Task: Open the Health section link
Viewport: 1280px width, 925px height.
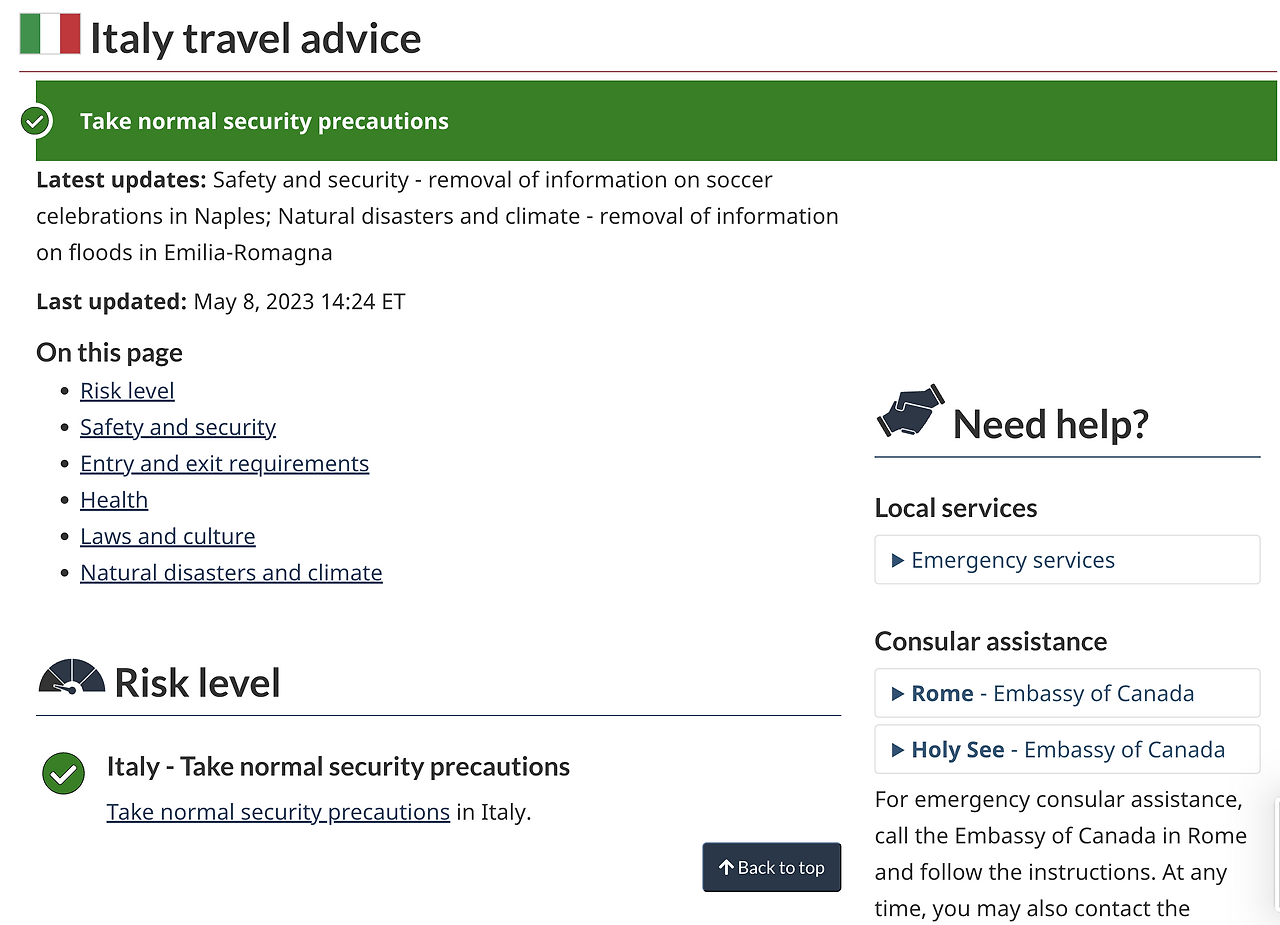Action: coord(113,499)
